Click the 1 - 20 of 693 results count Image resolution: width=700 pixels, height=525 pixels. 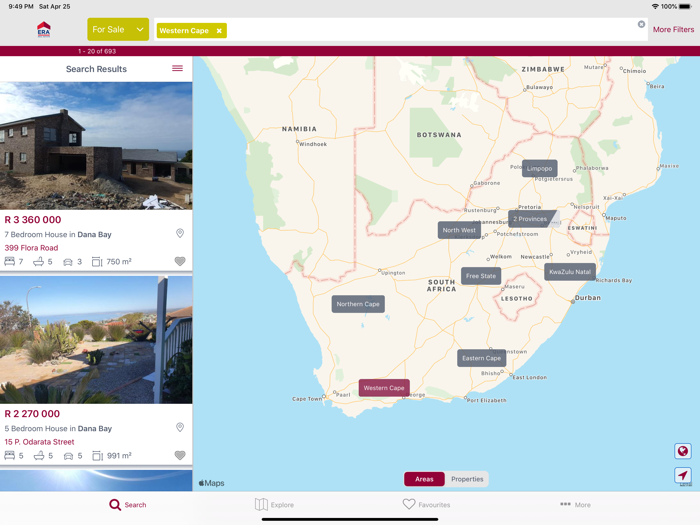[x=97, y=51]
